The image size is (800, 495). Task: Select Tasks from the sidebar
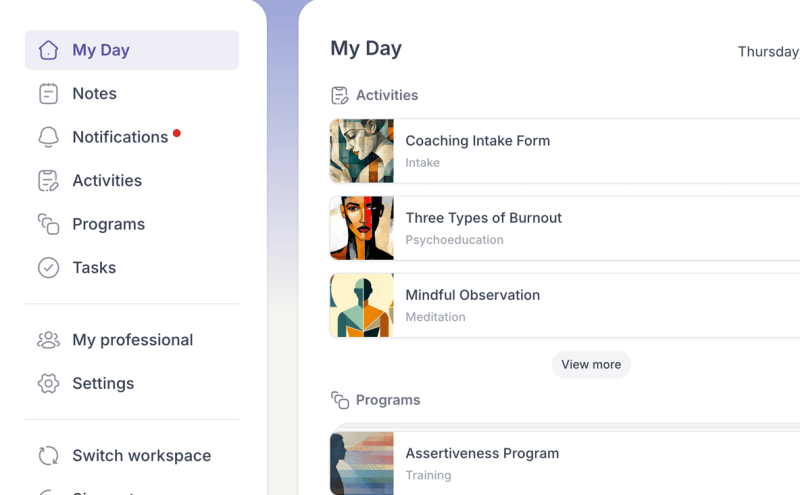tap(94, 268)
